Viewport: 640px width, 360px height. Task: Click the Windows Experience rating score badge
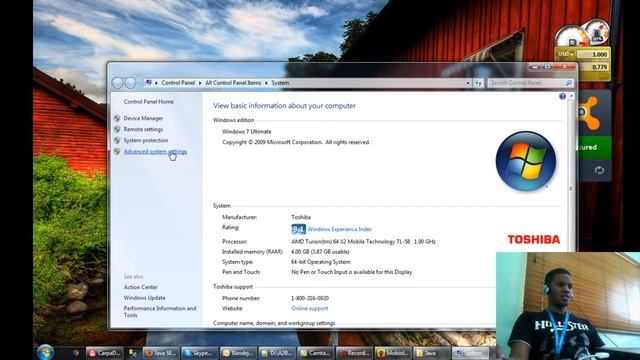(x=298, y=229)
